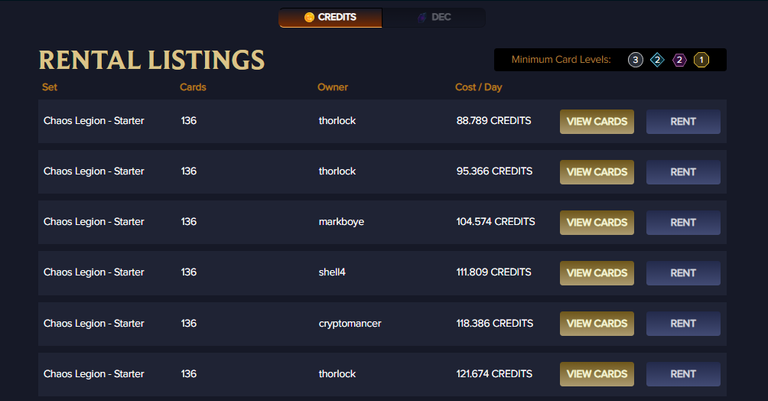768x401 pixels.
Task: Switch to the CREDITS currency tab
Action: tap(331, 18)
